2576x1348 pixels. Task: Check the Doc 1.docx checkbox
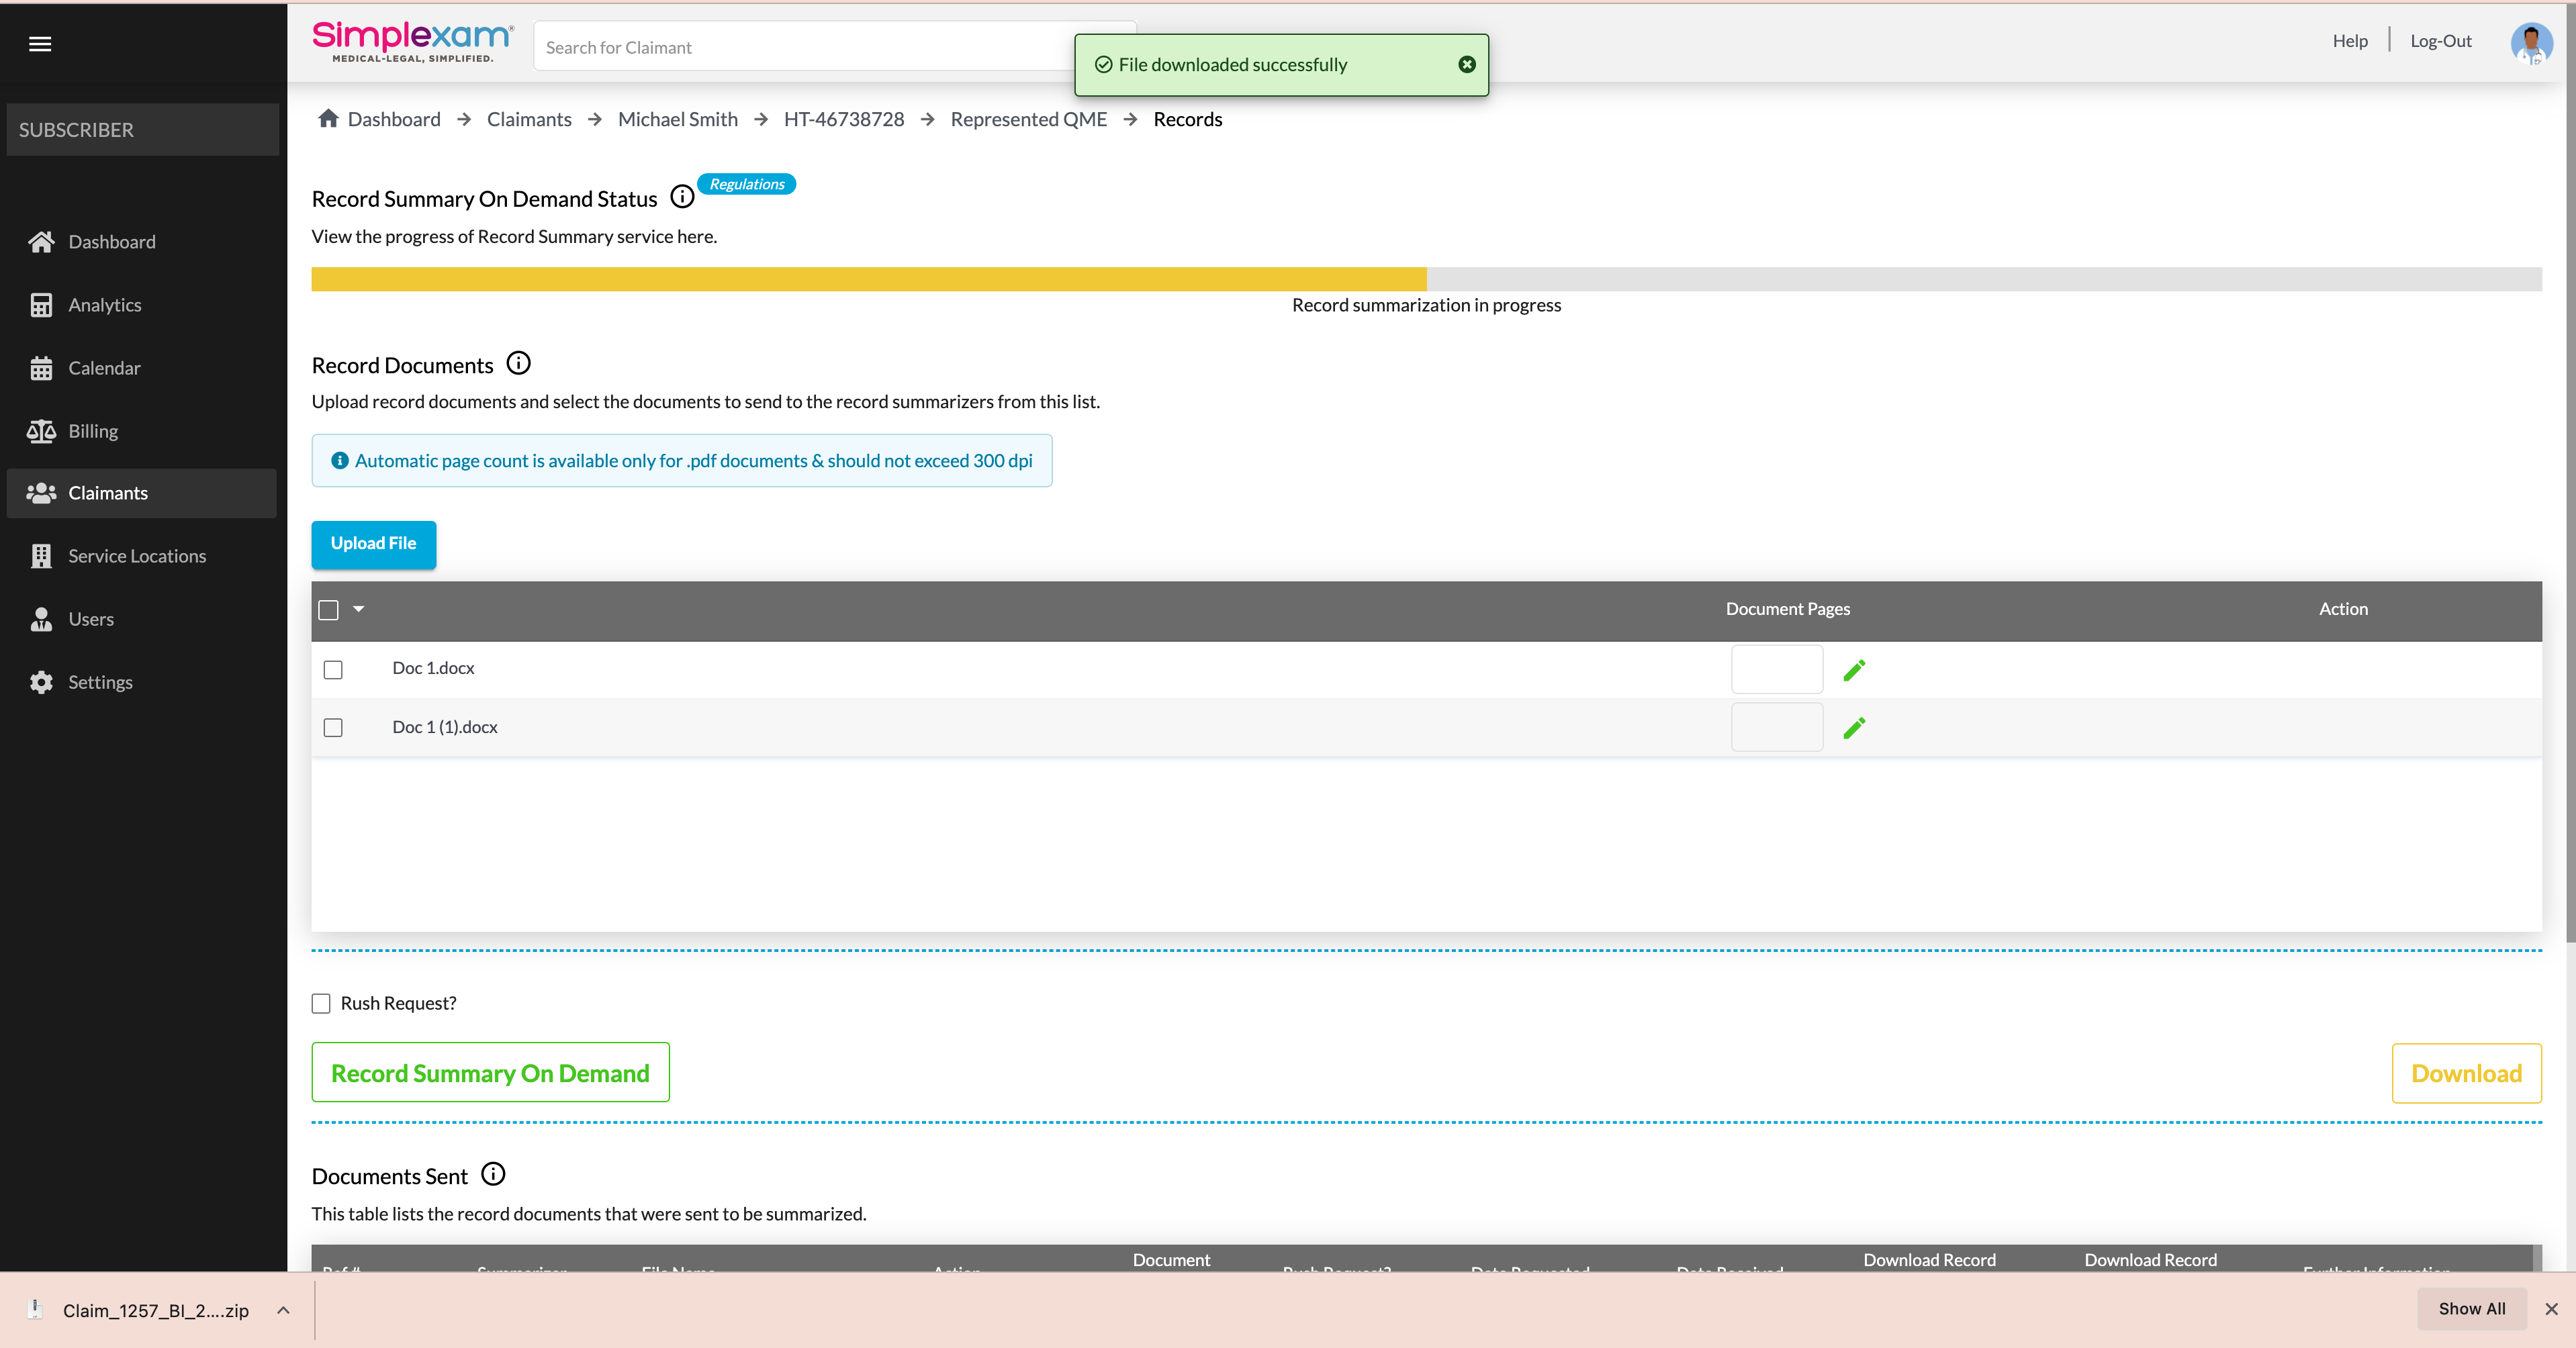click(333, 669)
